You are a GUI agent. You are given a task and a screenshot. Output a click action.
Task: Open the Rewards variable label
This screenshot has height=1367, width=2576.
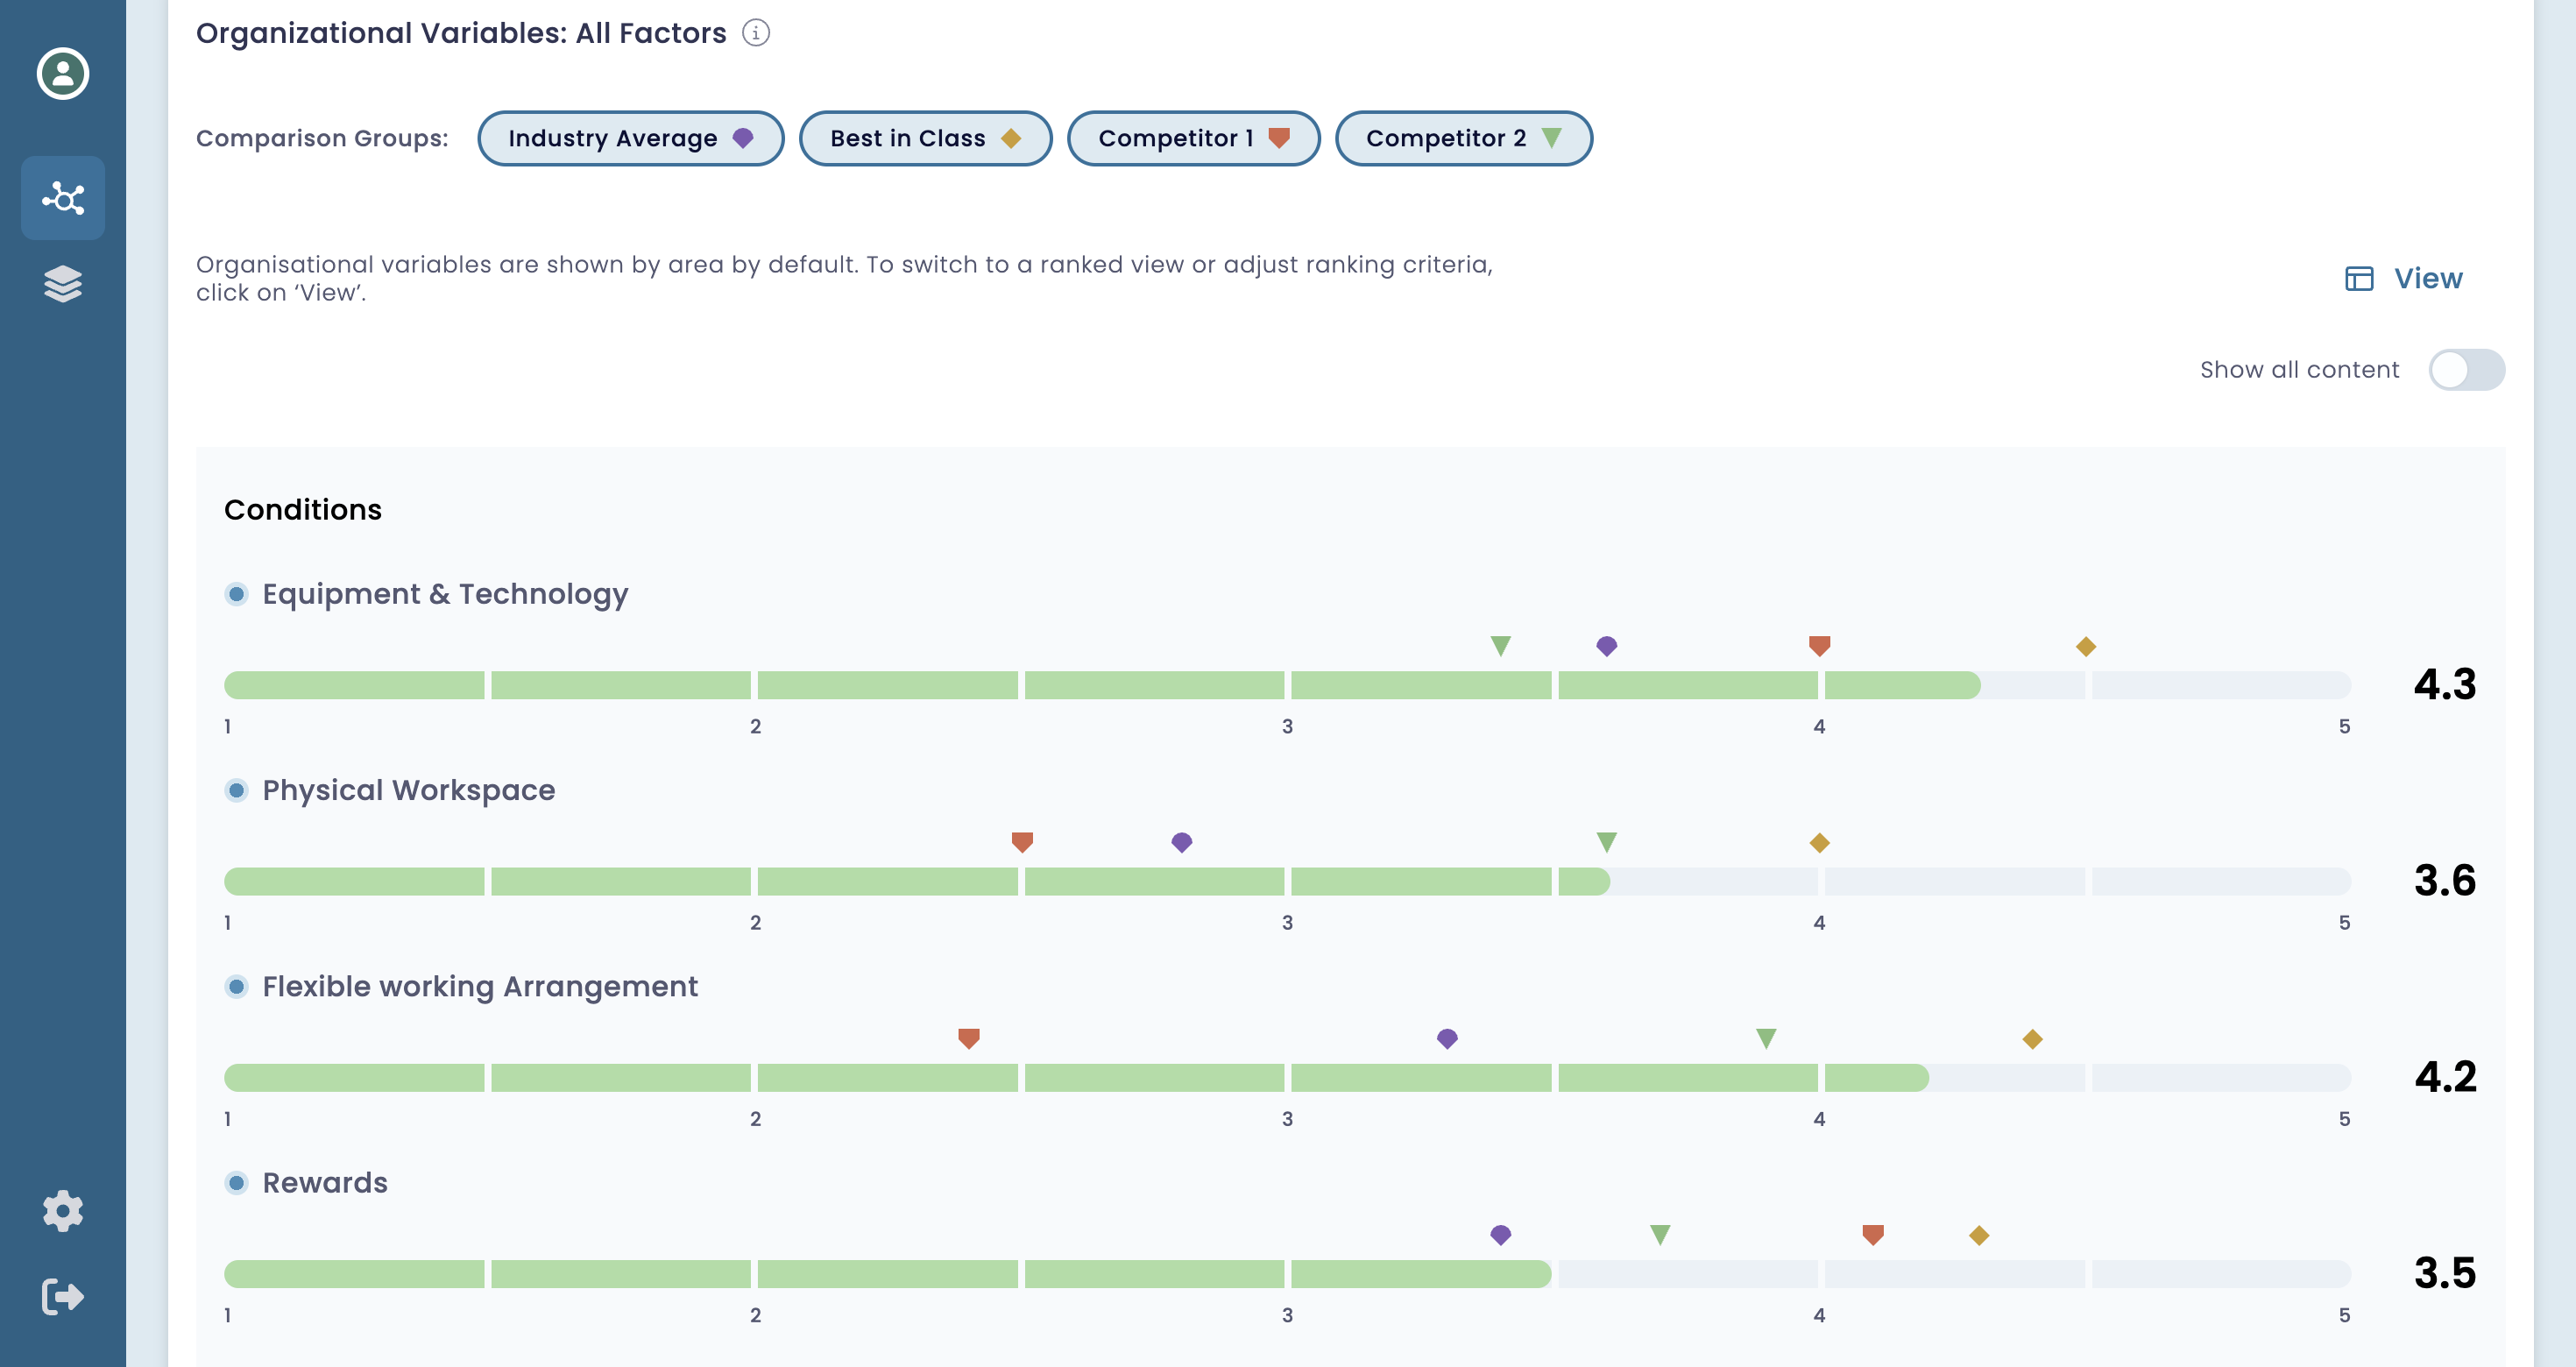[x=324, y=1183]
